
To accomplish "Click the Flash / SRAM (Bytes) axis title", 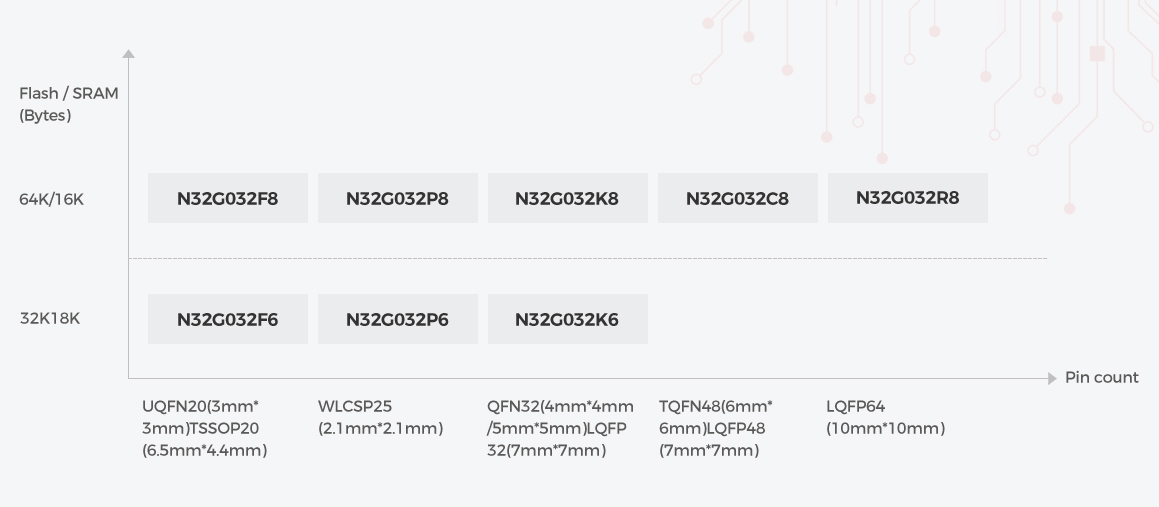I will [x=68, y=104].
